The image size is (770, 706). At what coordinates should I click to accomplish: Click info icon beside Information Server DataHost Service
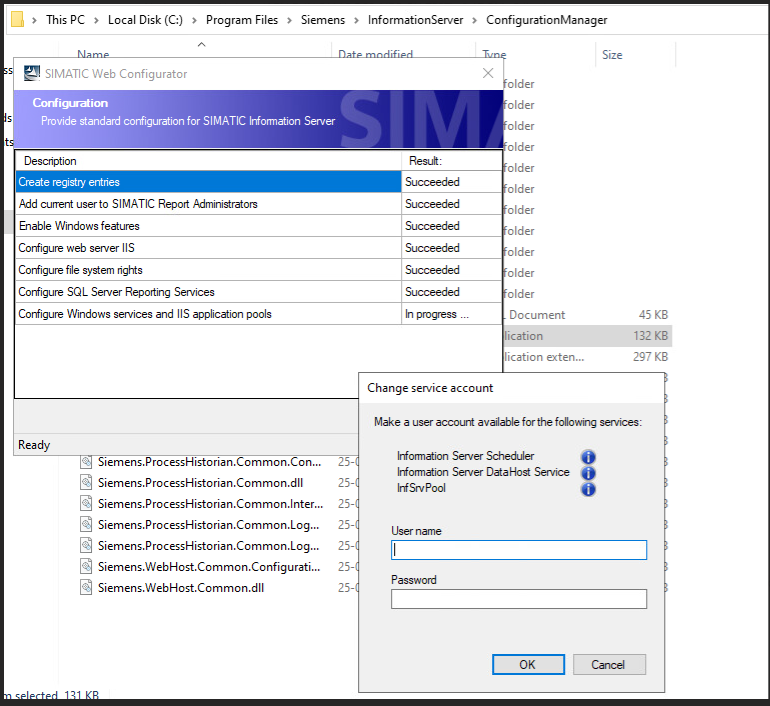pos(588,473)
